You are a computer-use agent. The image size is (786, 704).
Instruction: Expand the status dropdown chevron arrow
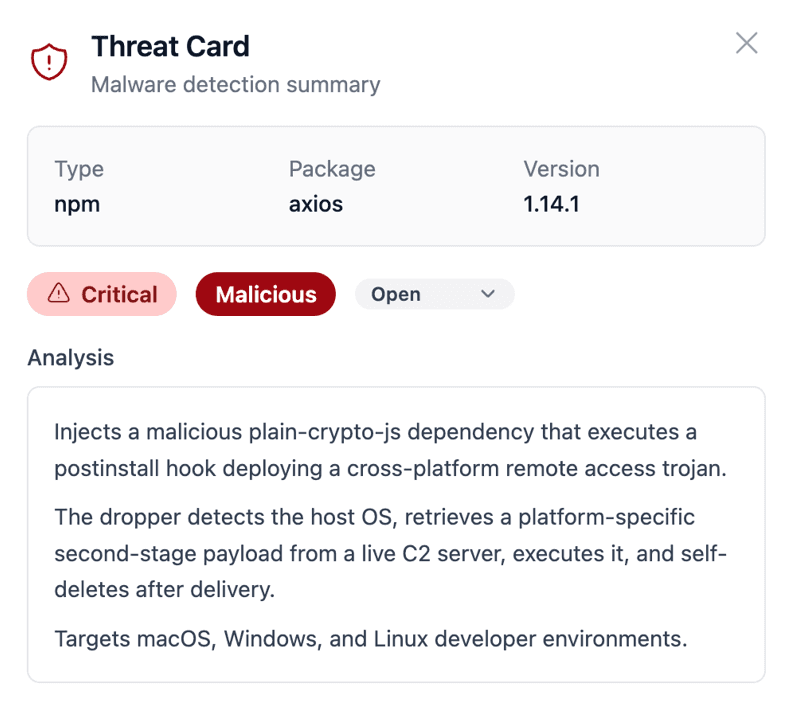pyautogui.click(x=488, y=294)
